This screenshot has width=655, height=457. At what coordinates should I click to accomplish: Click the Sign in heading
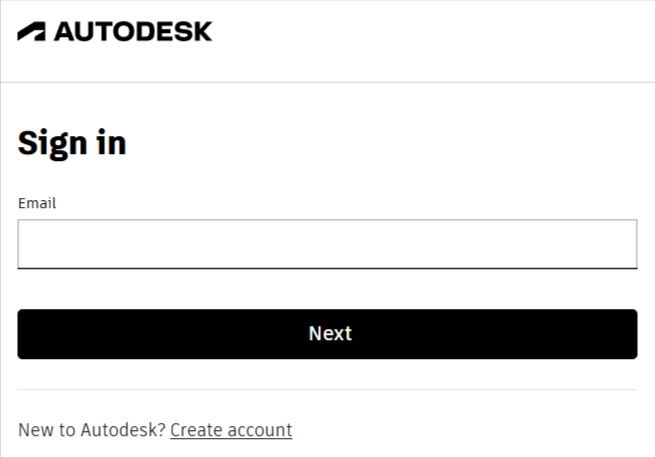[72, 143]
